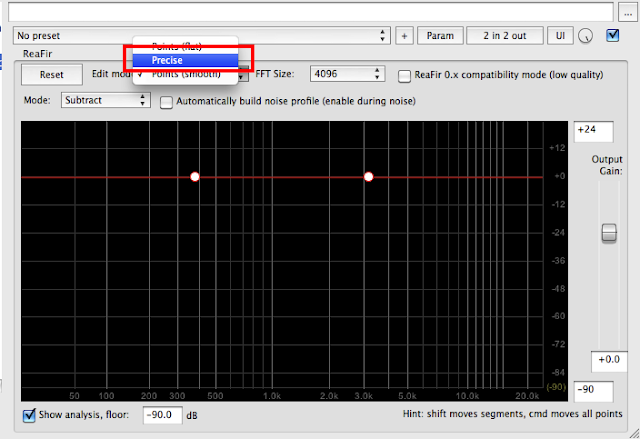Click the -90 graph bottom range field
The height and width of the screenshot is (439, 640).
pyautogui.click(x=593, y=391)
